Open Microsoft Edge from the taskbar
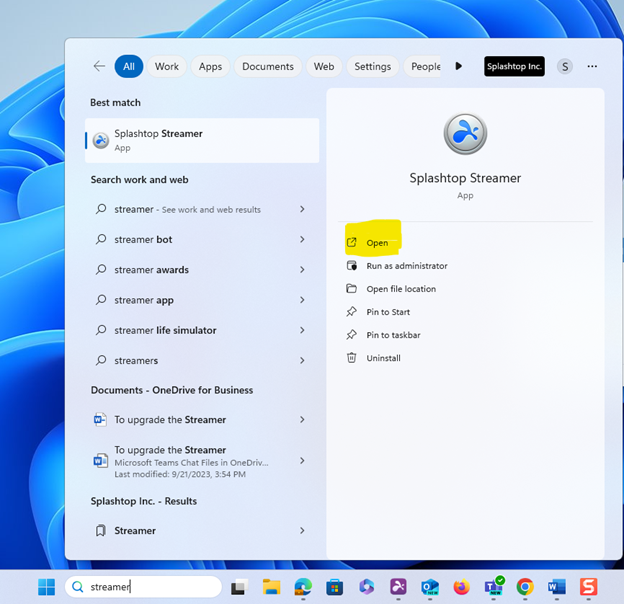624x604 pixels. [x=303, y=587]
